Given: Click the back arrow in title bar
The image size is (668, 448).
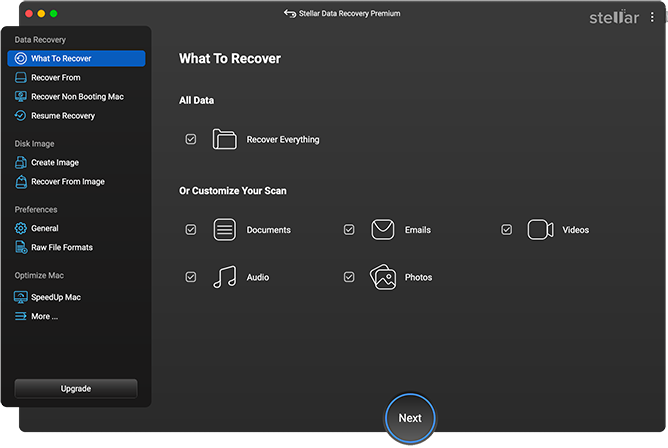Looking at the screenshot, I should tap(289, 14).
